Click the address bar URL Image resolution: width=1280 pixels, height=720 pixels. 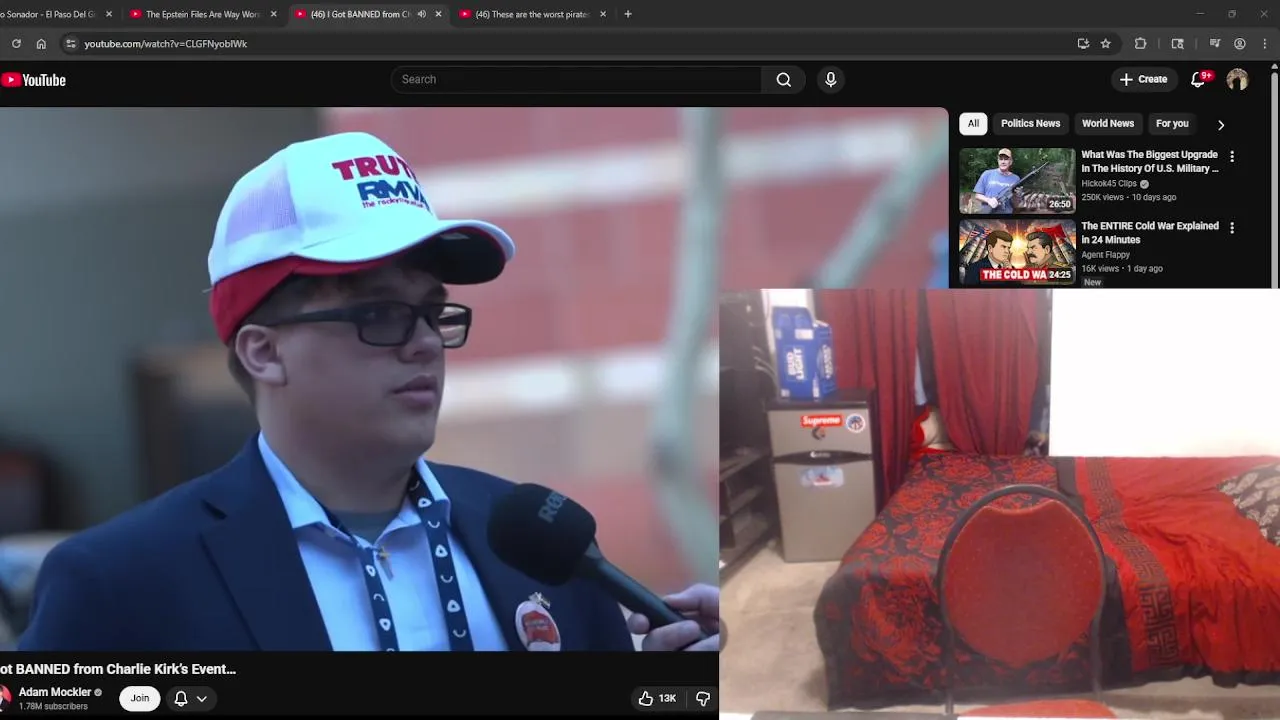(x=166, y=44)
